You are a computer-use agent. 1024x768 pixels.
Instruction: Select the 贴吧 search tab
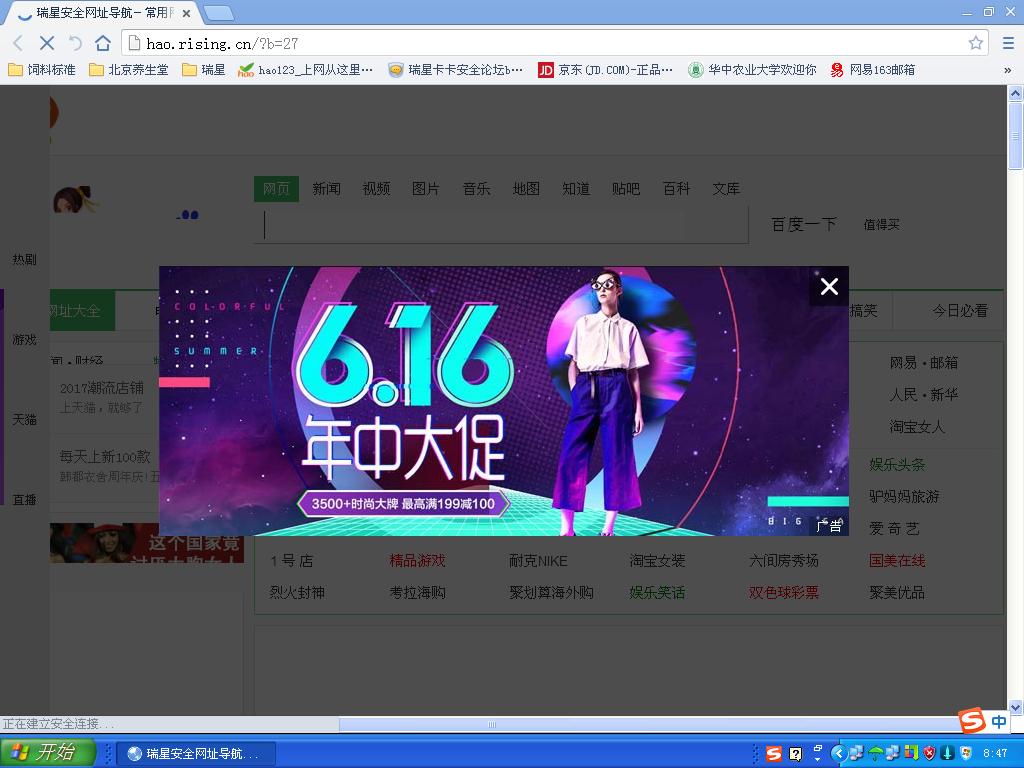(626, 189)
